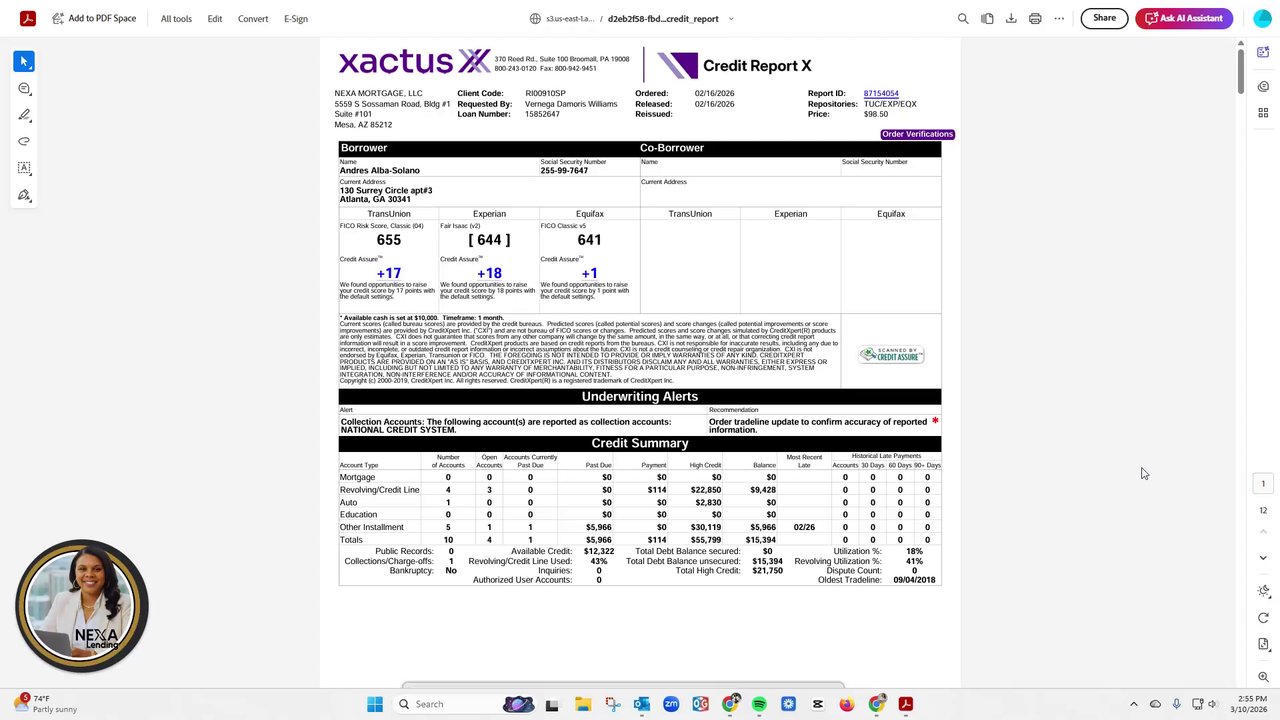Click the scroll up arrow of document scrollbar
This screenshot has width=1280, height=720.
click(1240, 43)
